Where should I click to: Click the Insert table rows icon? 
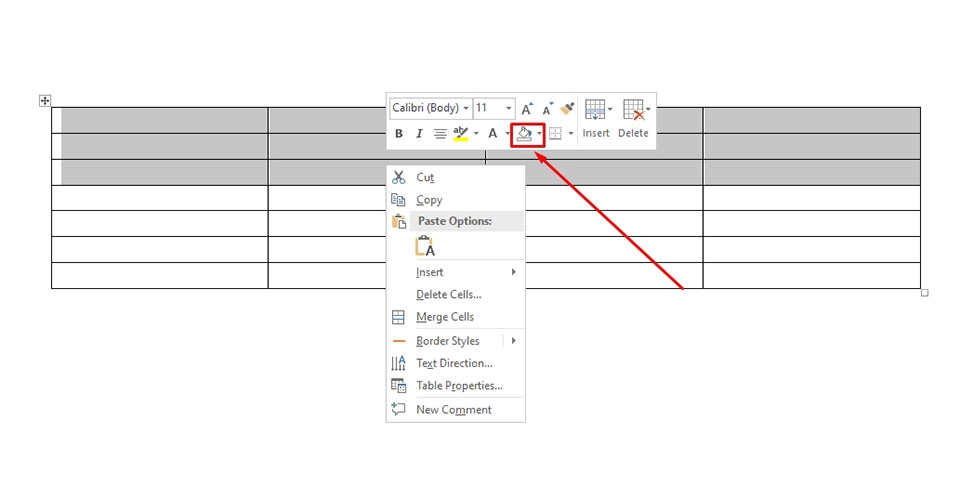coord(594,110)
